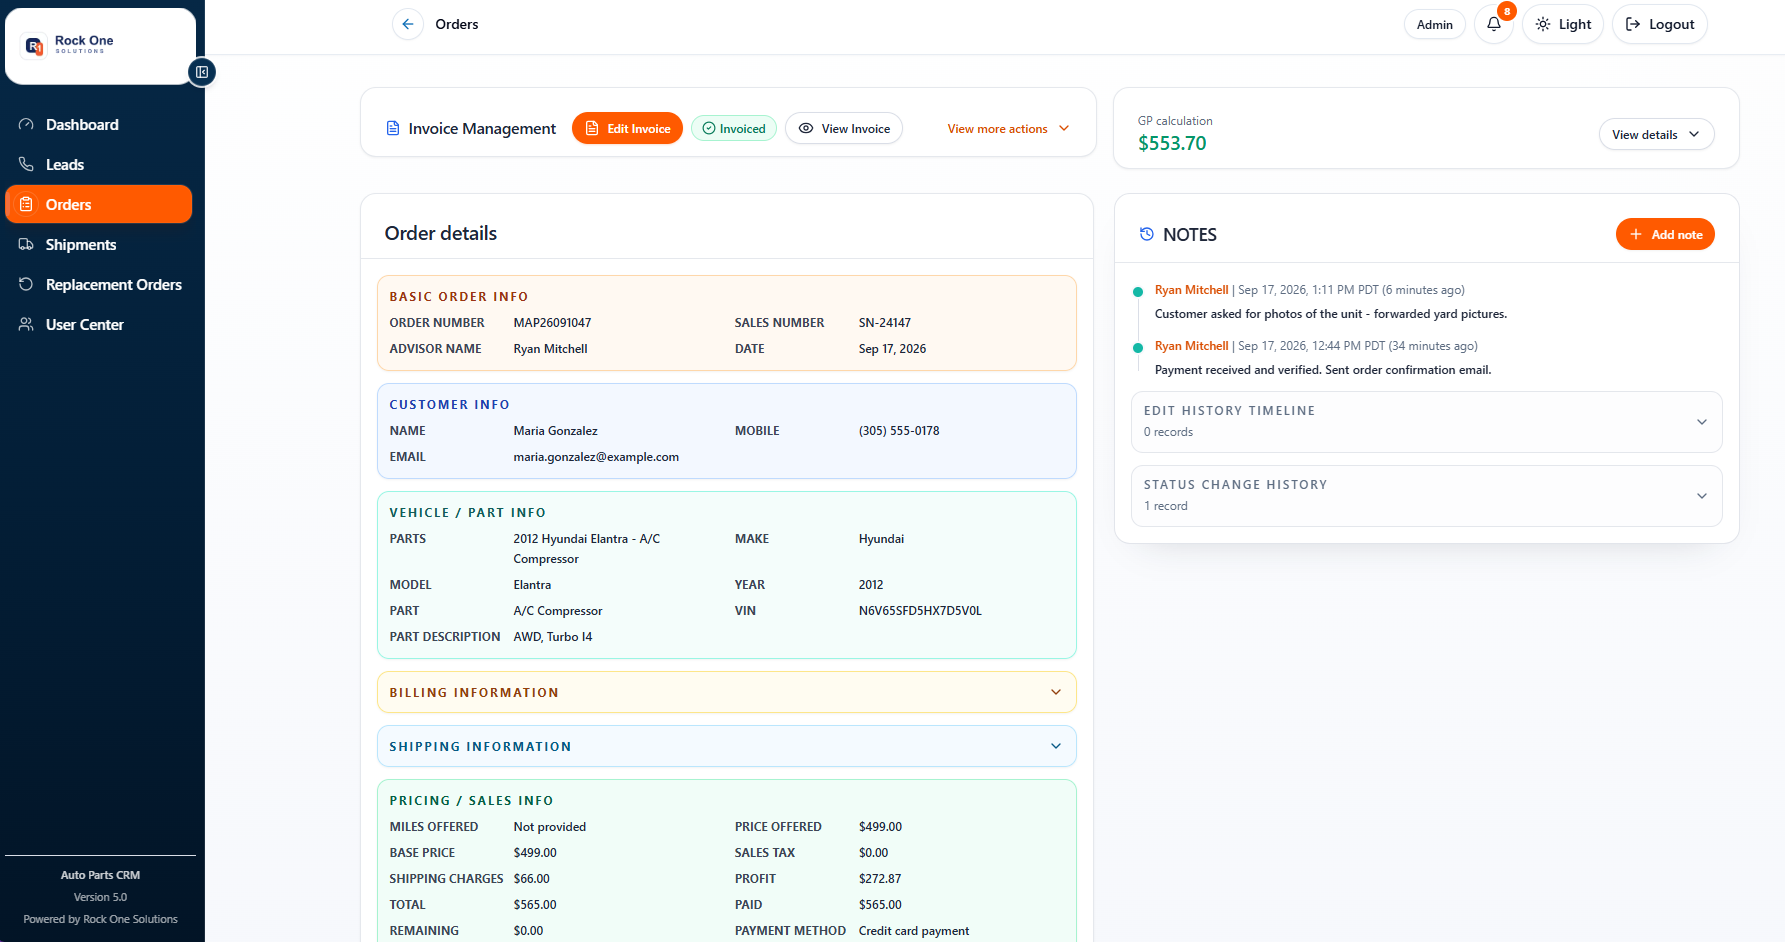Open the notifications bell
Viewport: 1785px width, 942px height.
point(1494,24)
